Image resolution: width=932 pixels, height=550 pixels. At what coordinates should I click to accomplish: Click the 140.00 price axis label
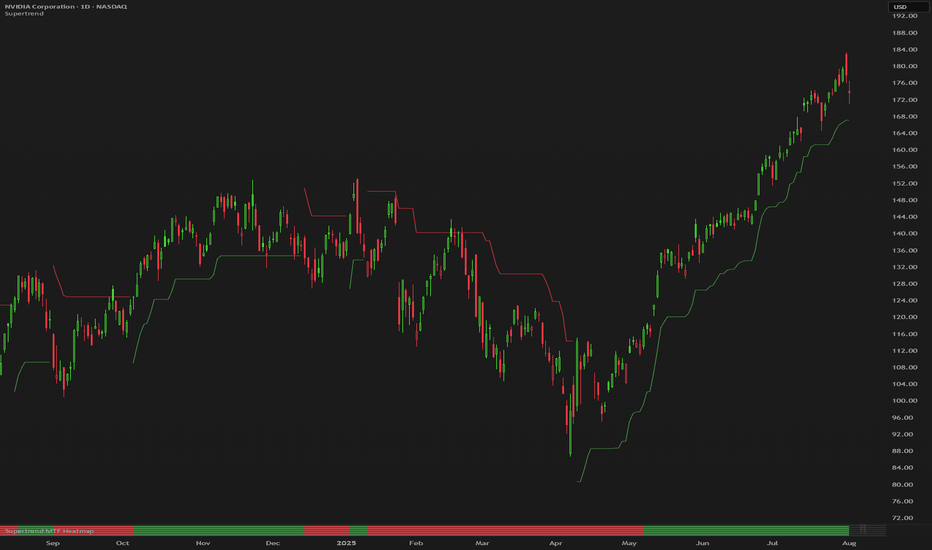pos(904,234)
